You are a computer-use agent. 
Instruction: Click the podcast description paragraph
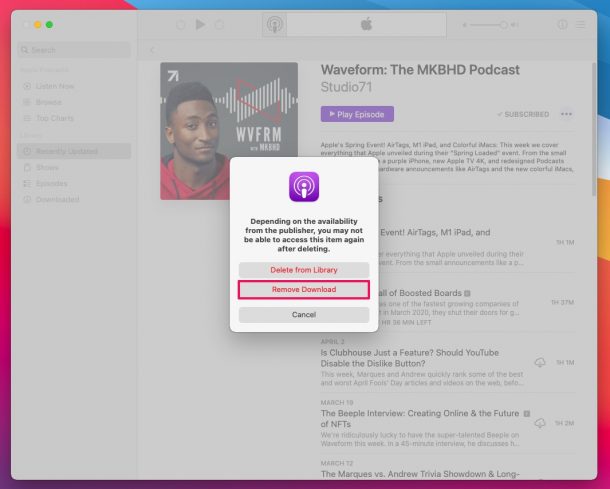pyautogui.click(x=447, y=157)
